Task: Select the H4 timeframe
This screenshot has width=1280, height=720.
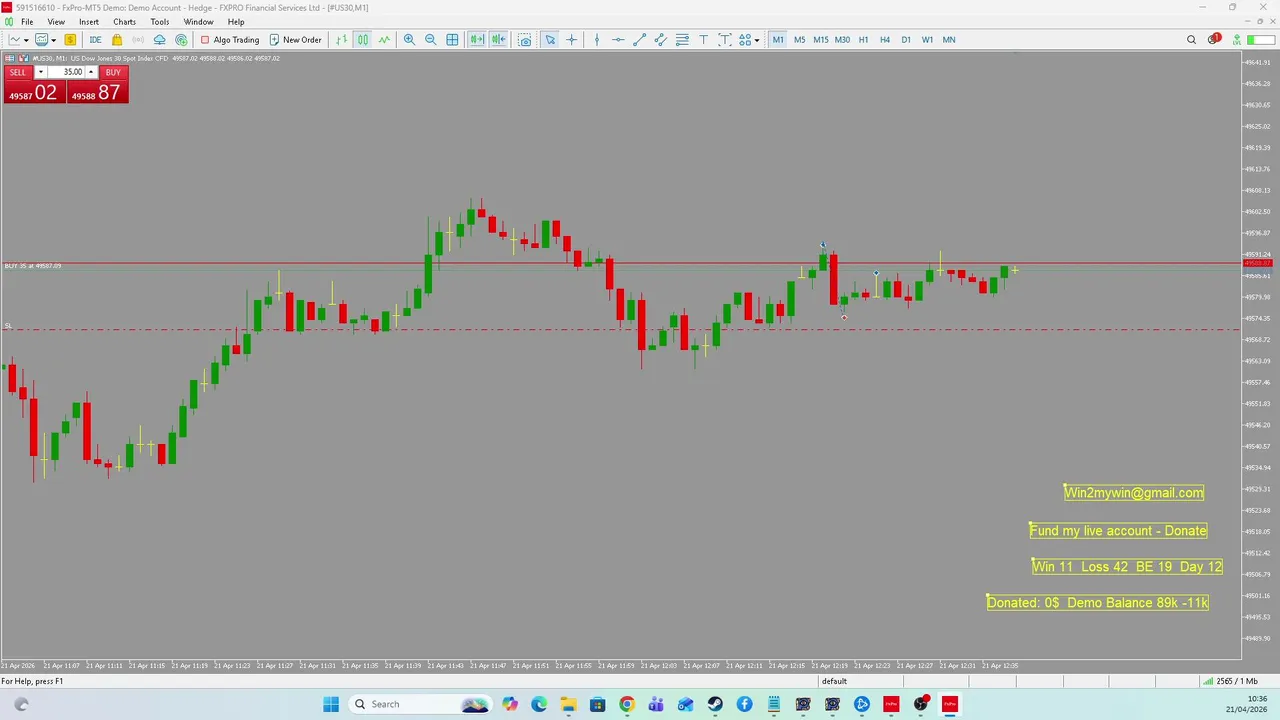Action: click(x=885, y=40)
